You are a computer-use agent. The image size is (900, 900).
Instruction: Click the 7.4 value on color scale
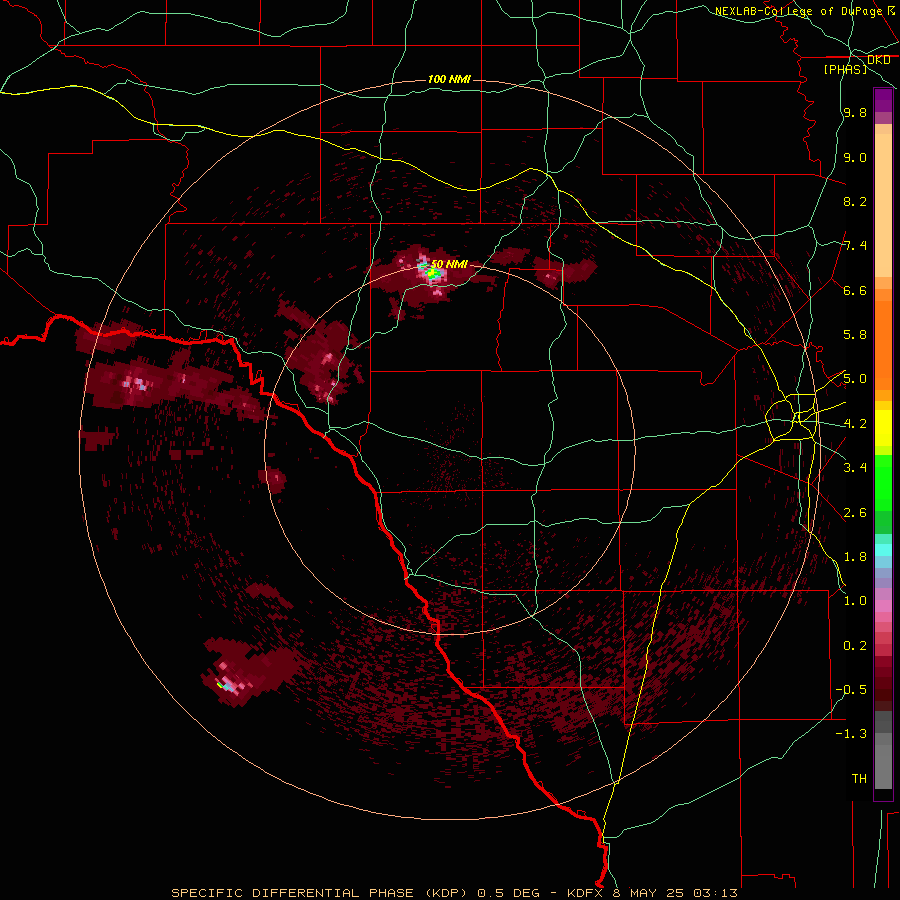tap(855, 246)
